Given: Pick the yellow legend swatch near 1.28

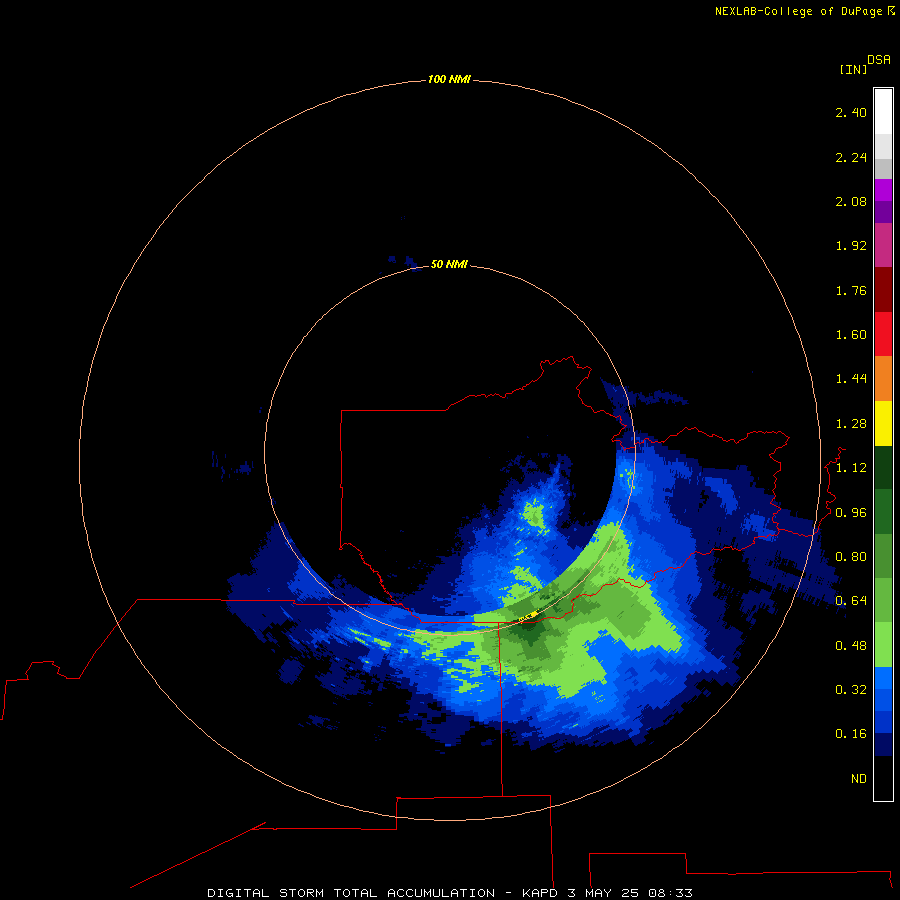Looking at the screenshot, I should tap(883, 423).
